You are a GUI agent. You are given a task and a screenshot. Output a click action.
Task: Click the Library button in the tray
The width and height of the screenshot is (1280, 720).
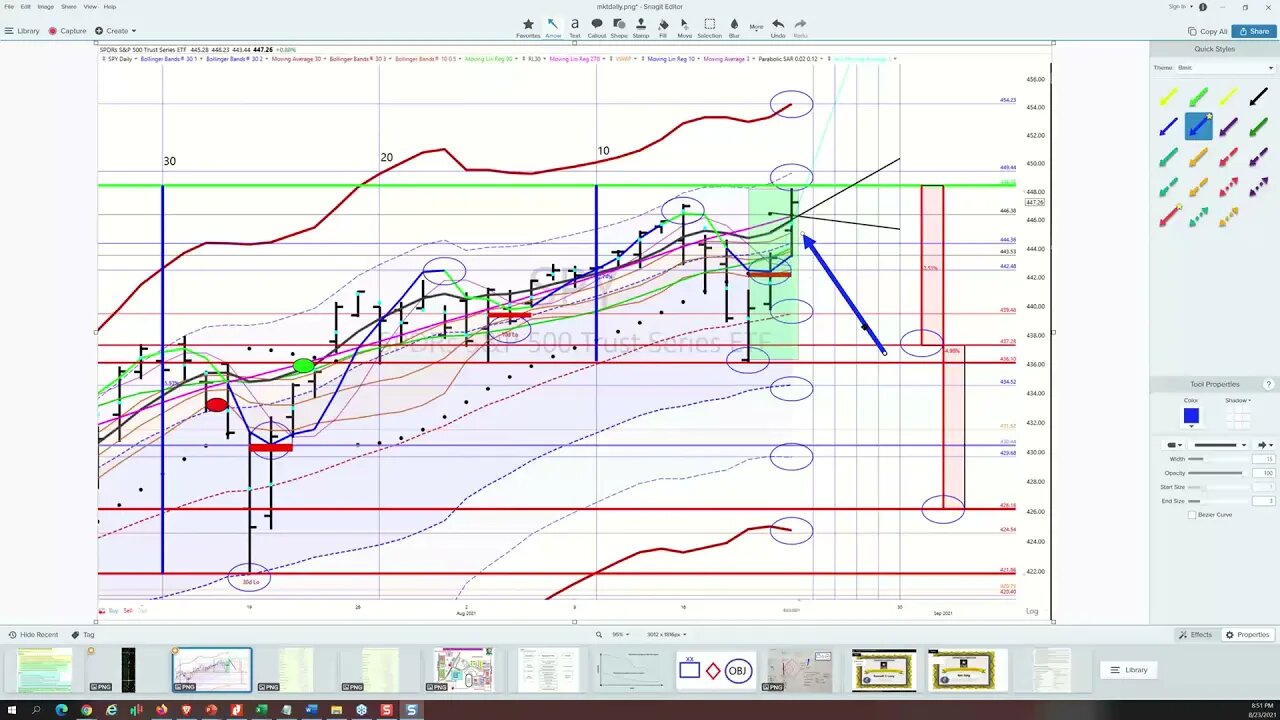click(x=1128, y=670)
